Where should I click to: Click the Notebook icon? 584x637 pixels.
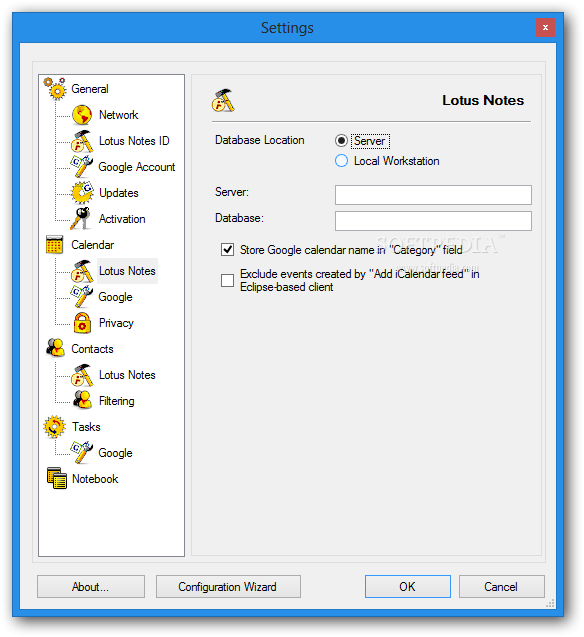(x=56, y=478)
